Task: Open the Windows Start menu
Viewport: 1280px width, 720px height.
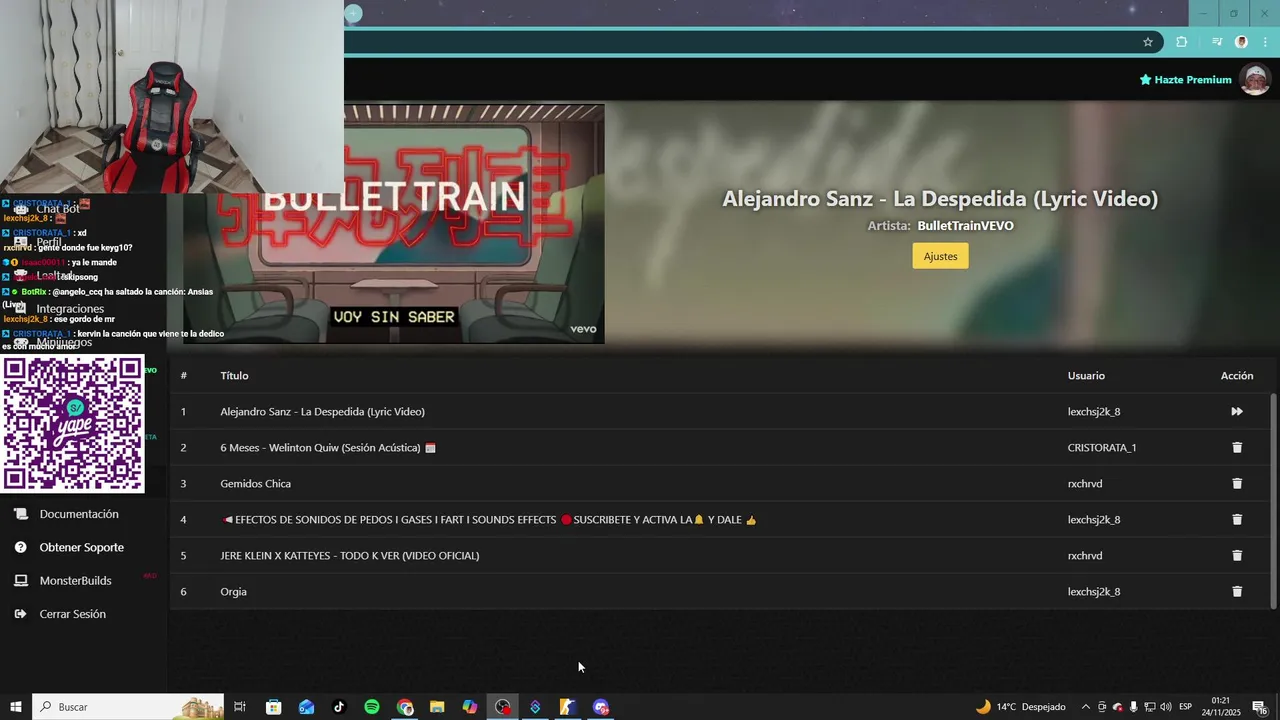Action: click(16, 707)
